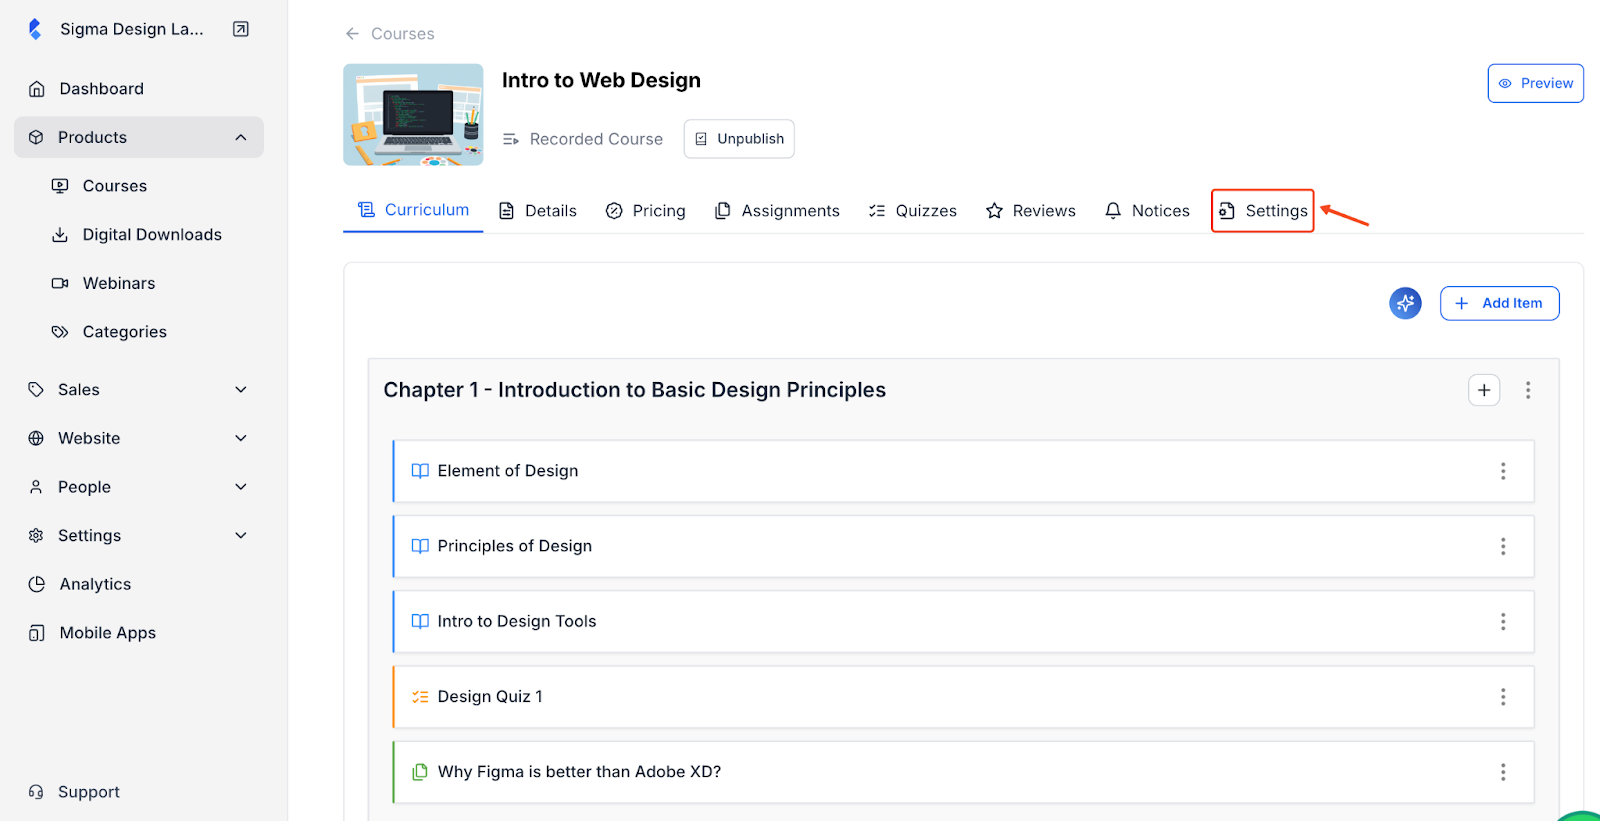Open the Design Quiz 1 item
Image resolution: width=1600 pixels, height=821 pixels.
[963, 697]
